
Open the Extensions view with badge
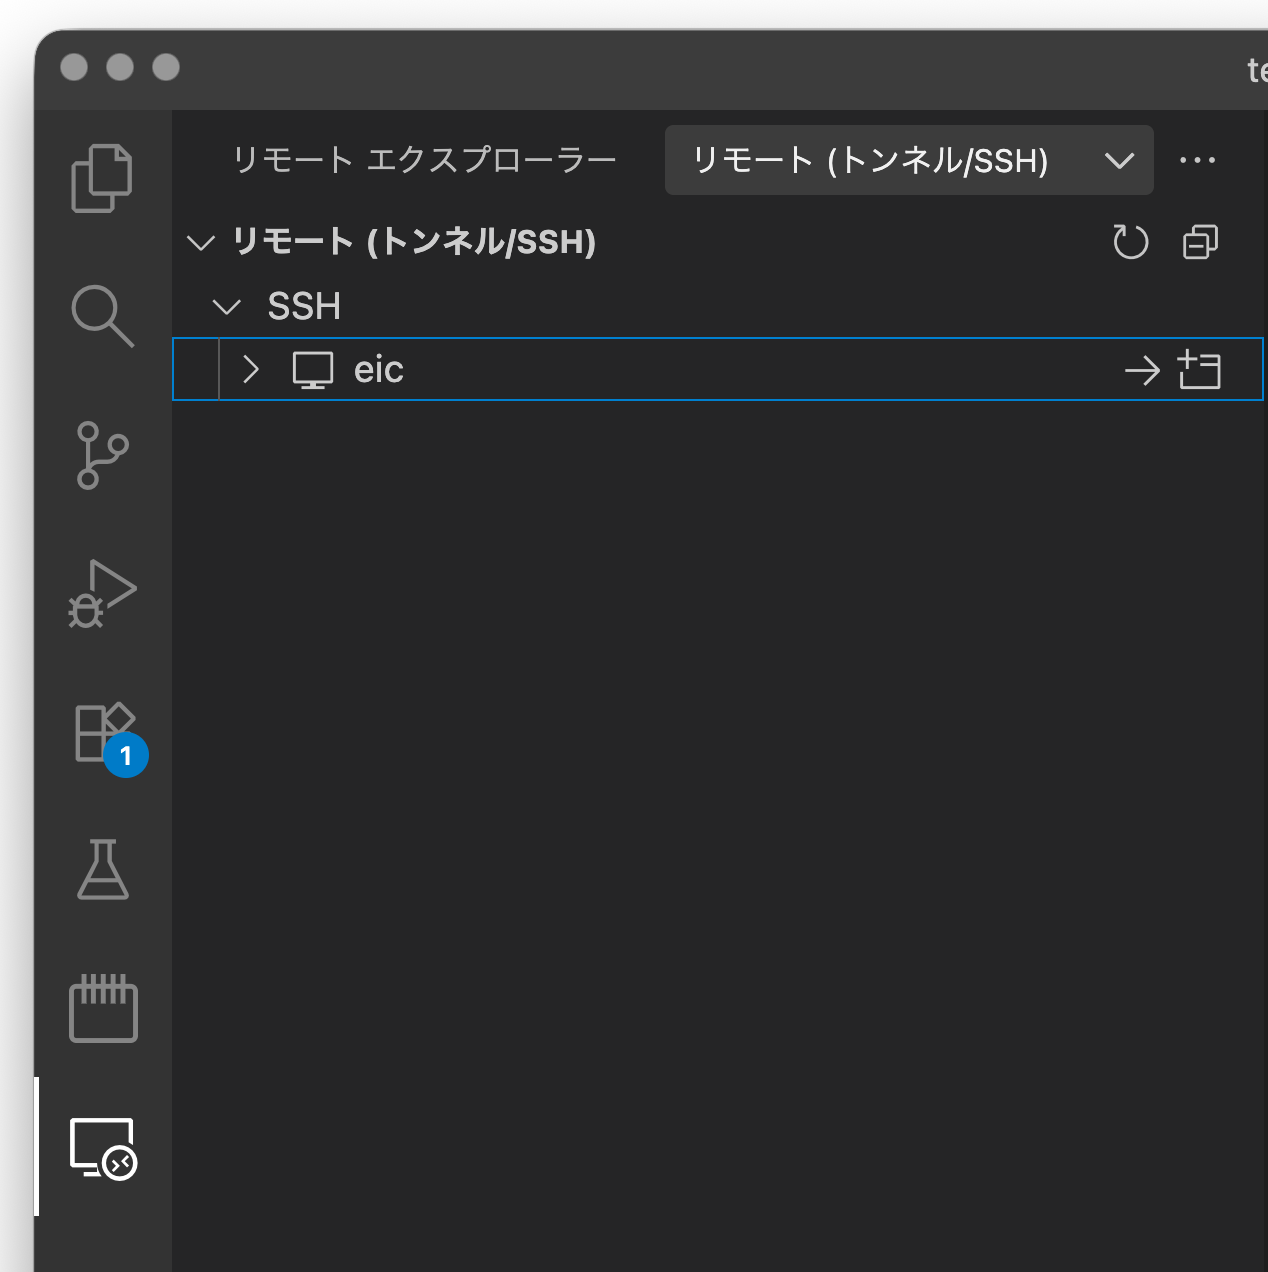(104, 734)
